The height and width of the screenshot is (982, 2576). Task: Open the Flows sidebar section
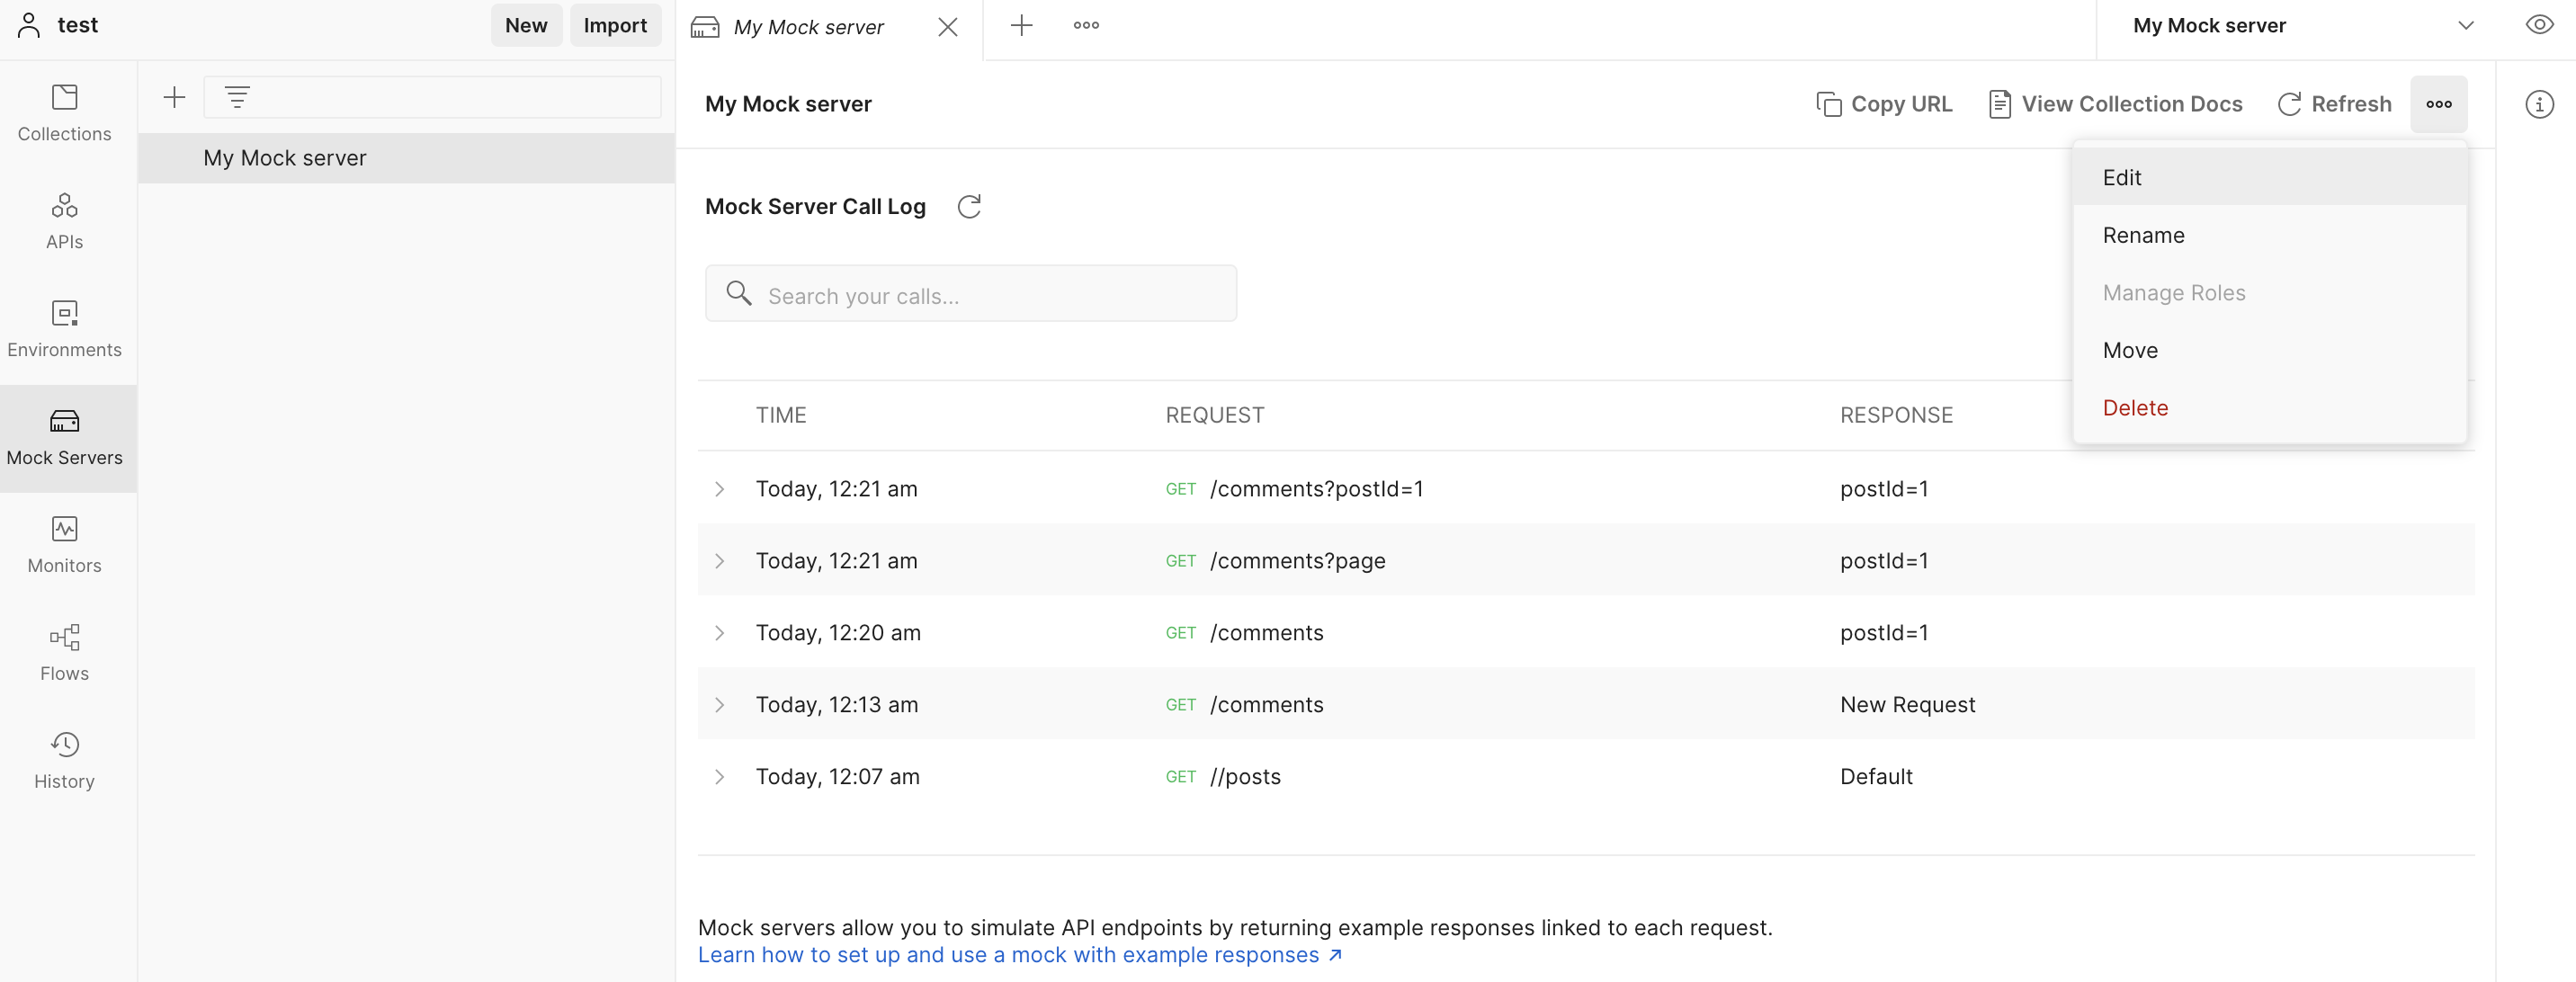point(64,652)
